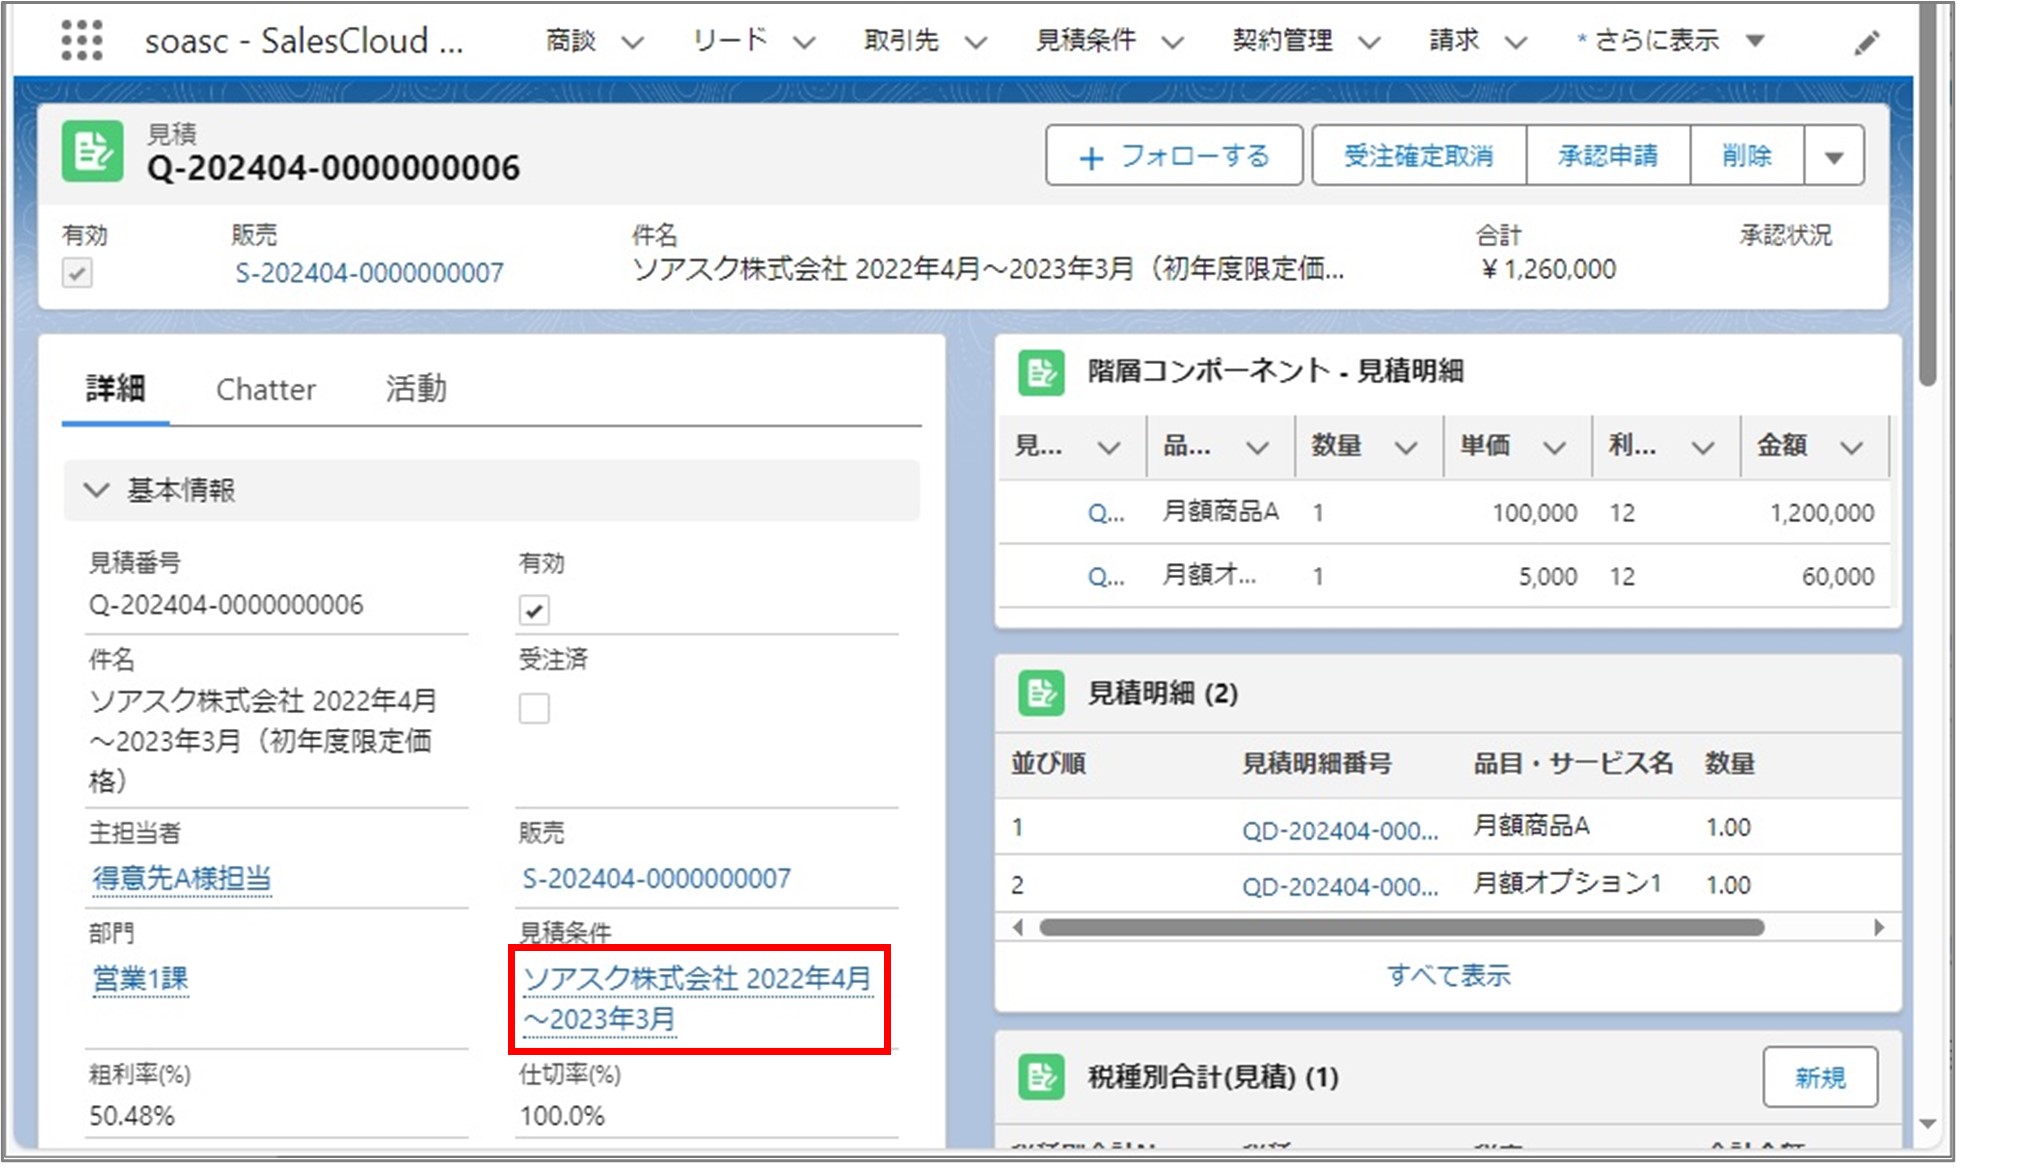Click the フォローする button
Image resolution: width=2027 pixels, height=1168 pixels.
coord(1174,156)
